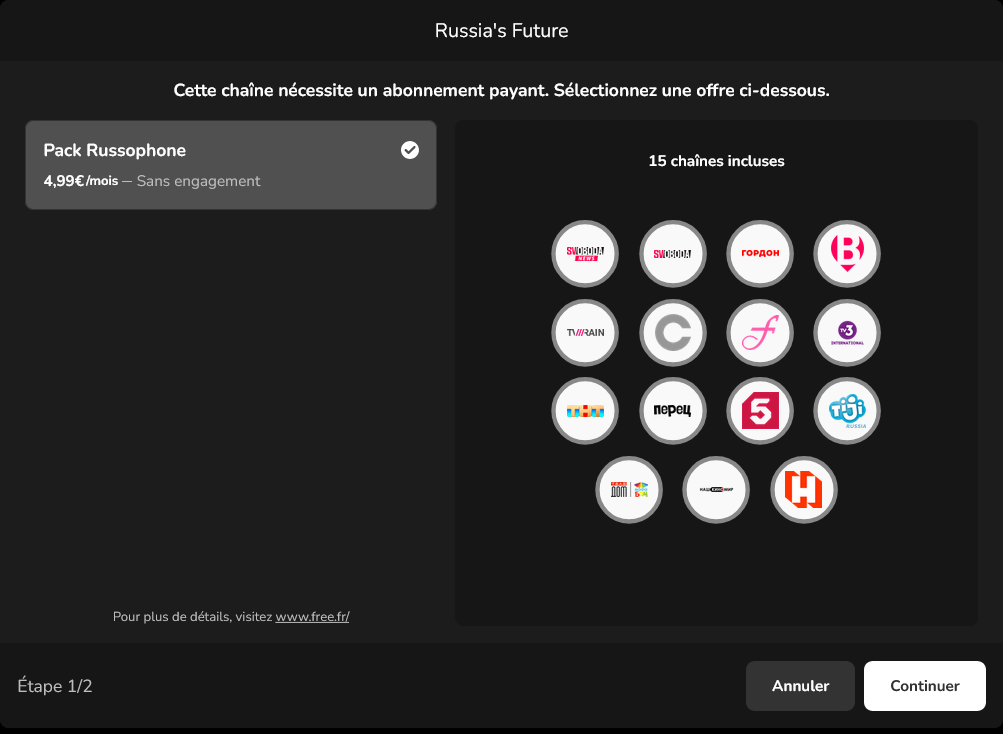Image resolution: width=1003 pixels, height=734 pixels.
Task: Open the www.free.fr link
Action: coord(312,617)
